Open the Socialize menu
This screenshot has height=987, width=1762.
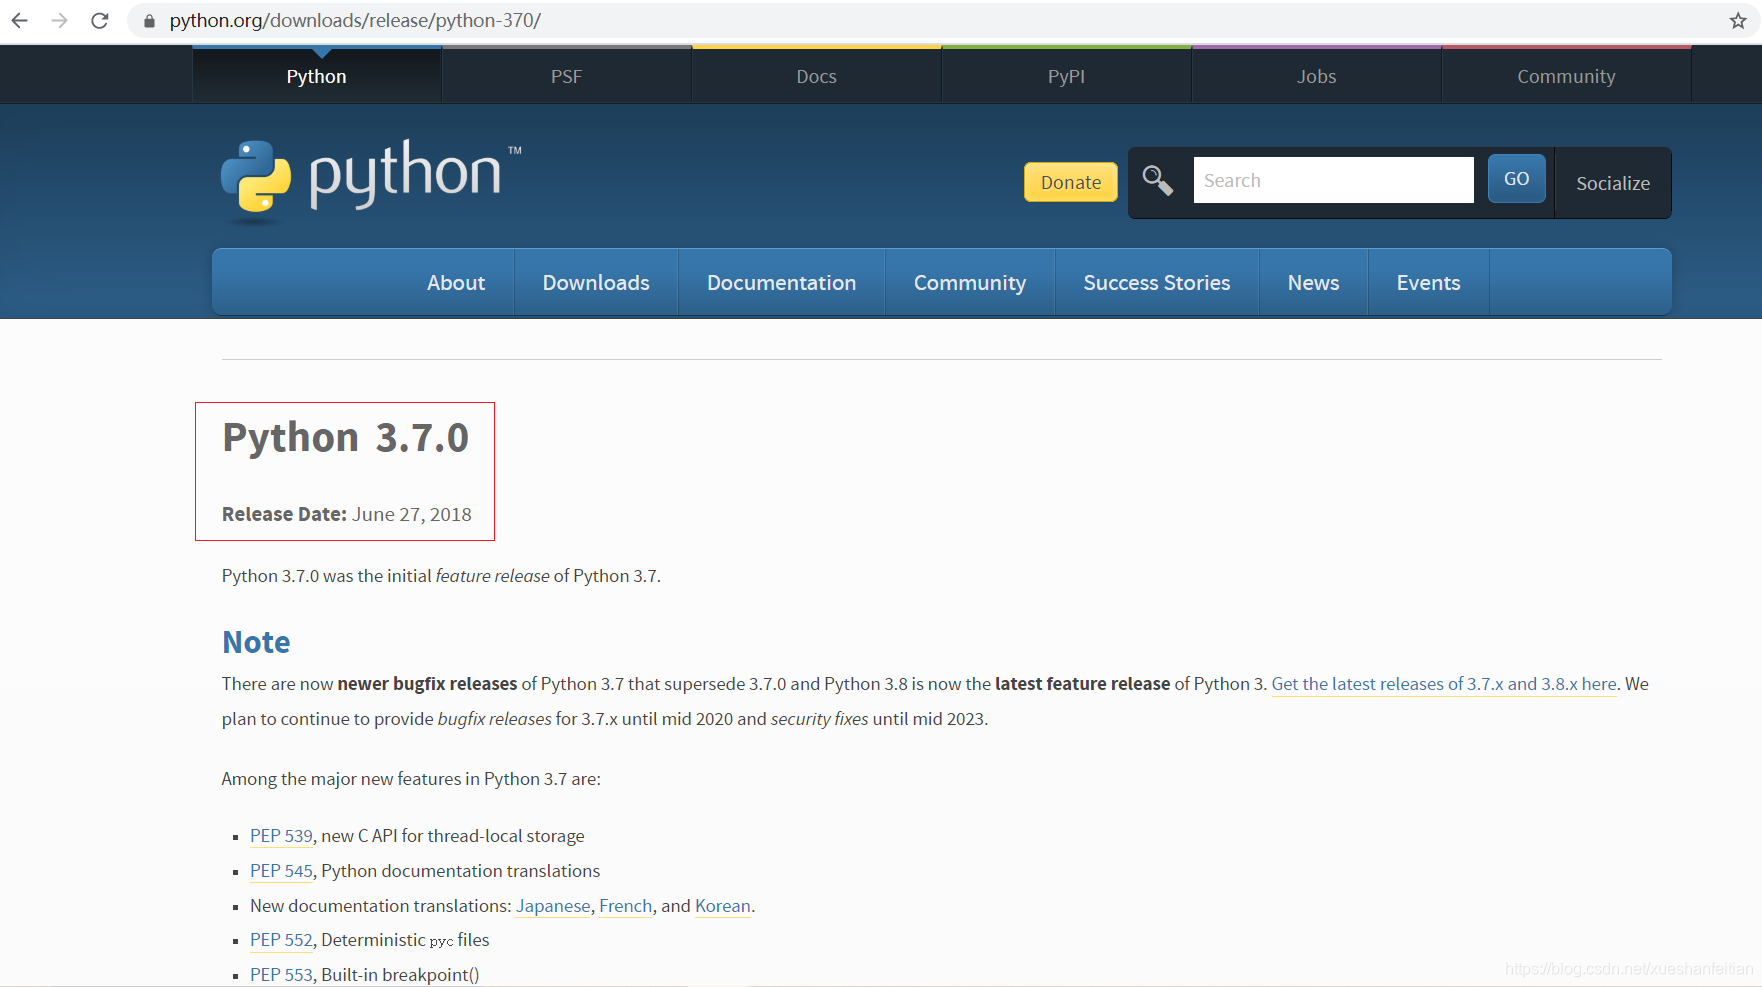1613,183
